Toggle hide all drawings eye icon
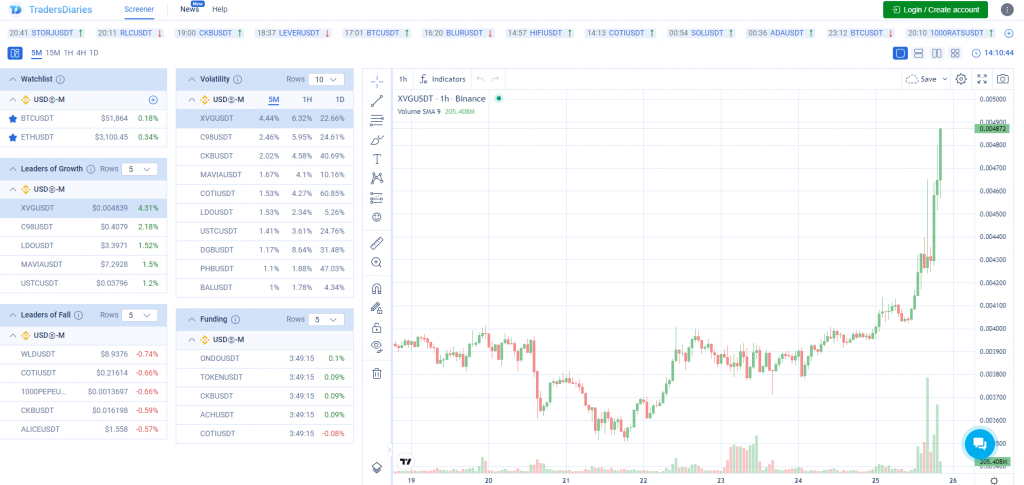 tap(377, 346)
